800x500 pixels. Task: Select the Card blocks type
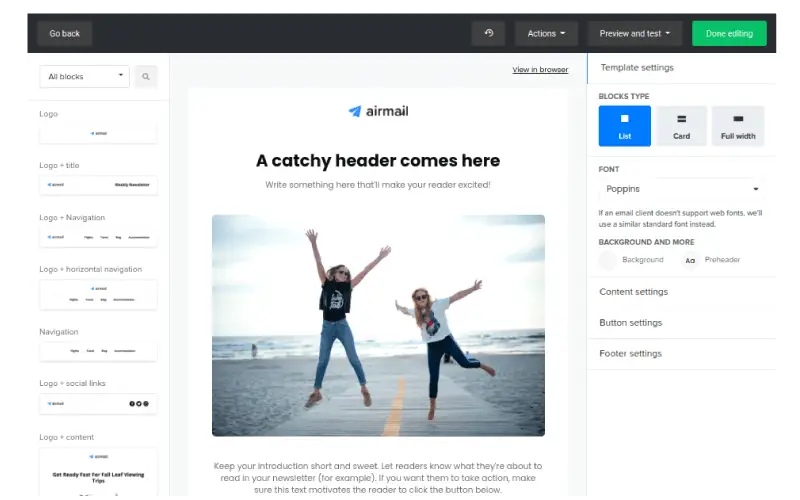tap(681, 125)
